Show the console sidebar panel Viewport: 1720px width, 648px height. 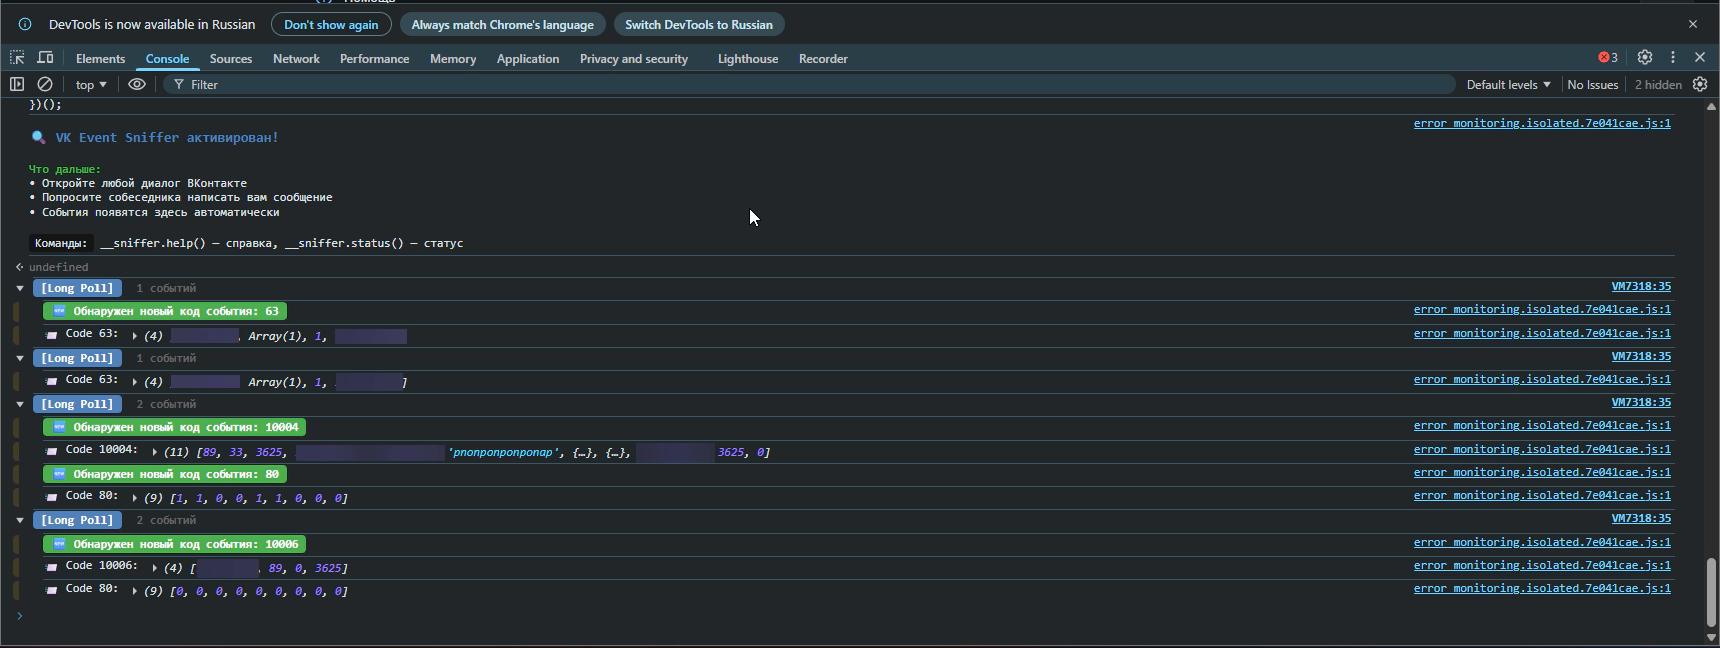click(x=17, y=85)
